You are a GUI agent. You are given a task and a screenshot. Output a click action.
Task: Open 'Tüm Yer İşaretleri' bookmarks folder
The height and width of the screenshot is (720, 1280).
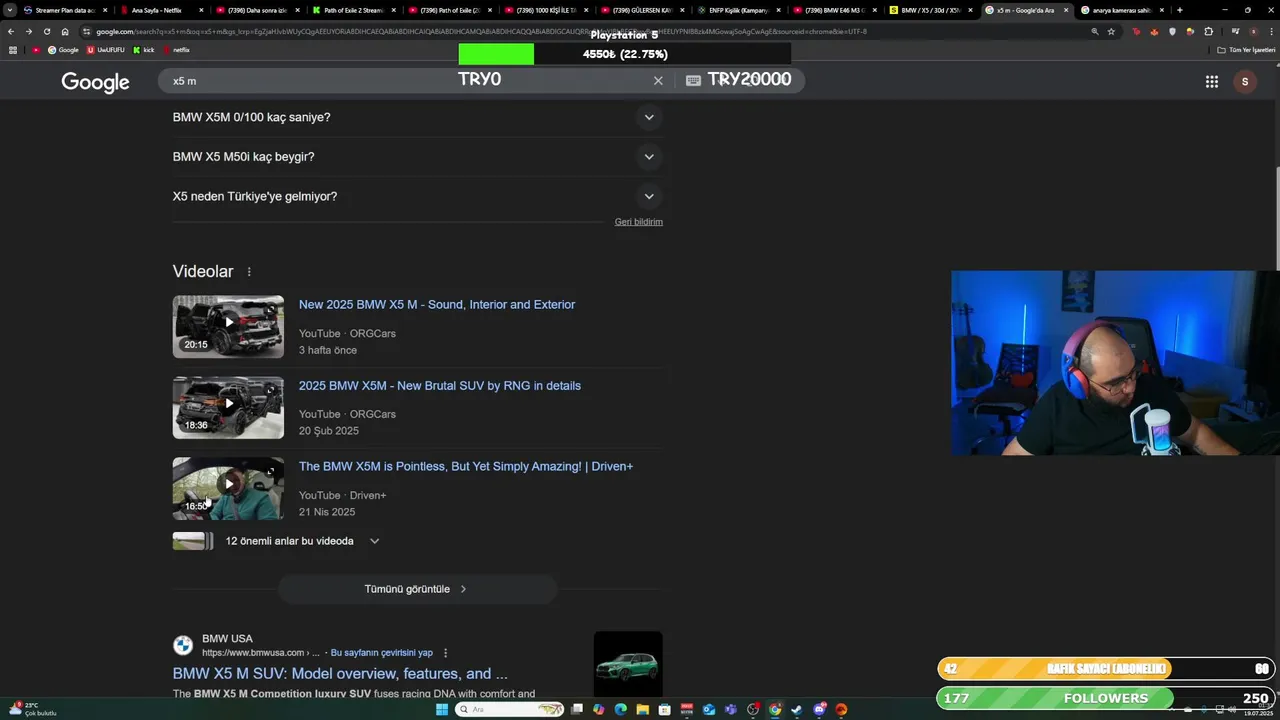[x=1246, y=50]
